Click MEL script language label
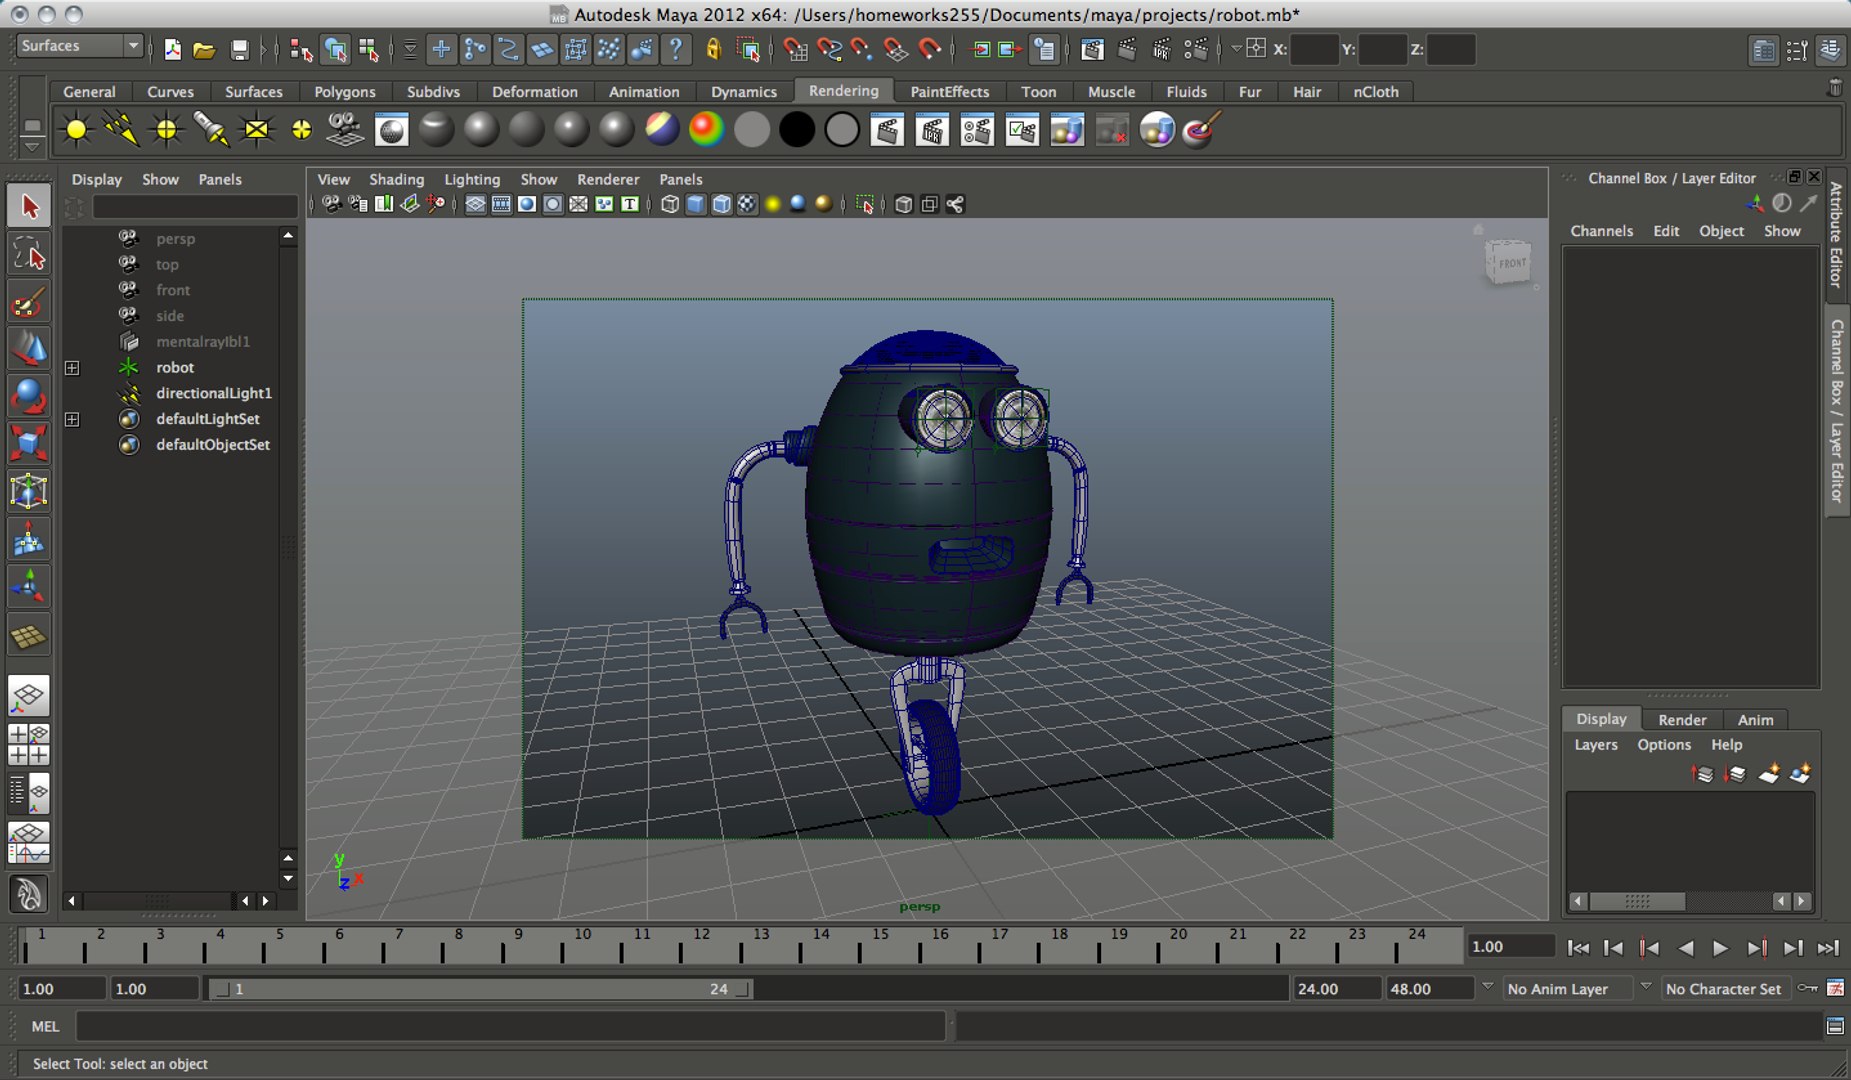 pyautogui.click(x=45, y=1026)
